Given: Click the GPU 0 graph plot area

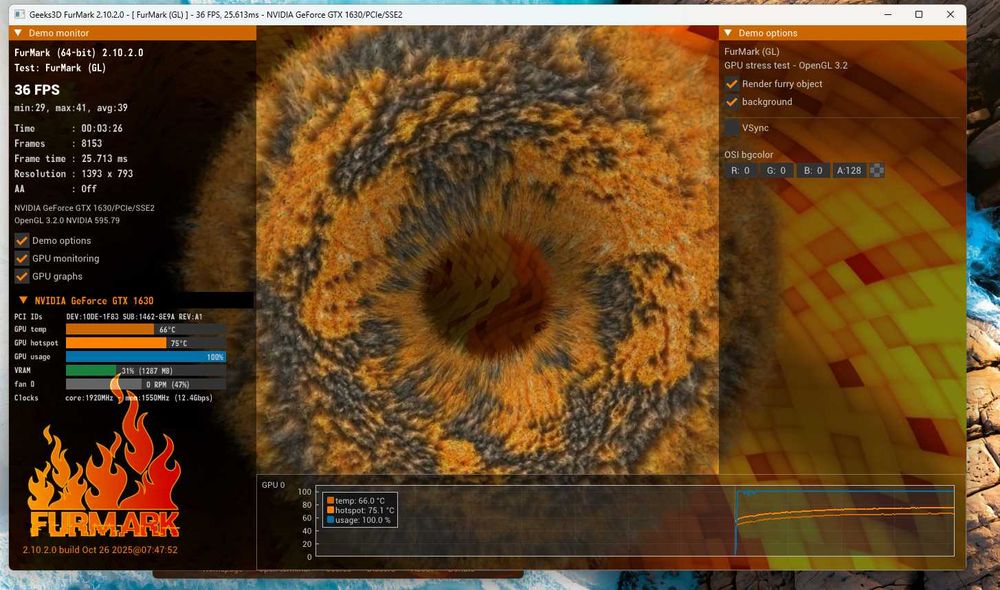Looking at the screenshot, I should pos(635,521).
